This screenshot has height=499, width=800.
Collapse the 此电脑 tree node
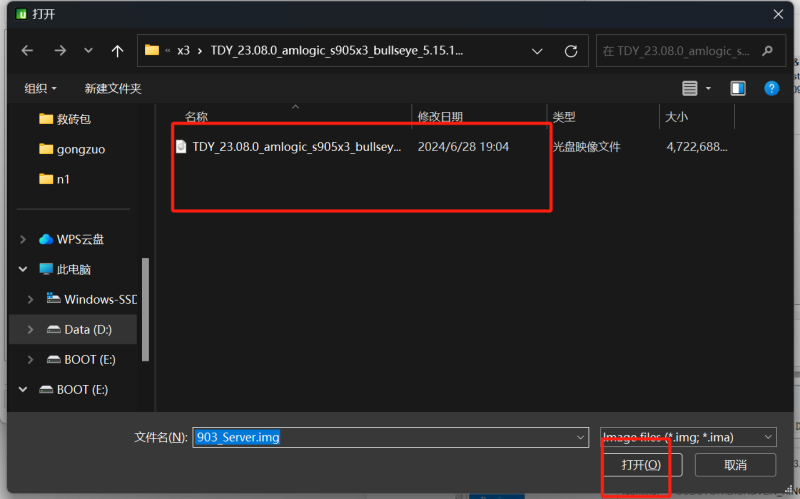pos(23,269)
